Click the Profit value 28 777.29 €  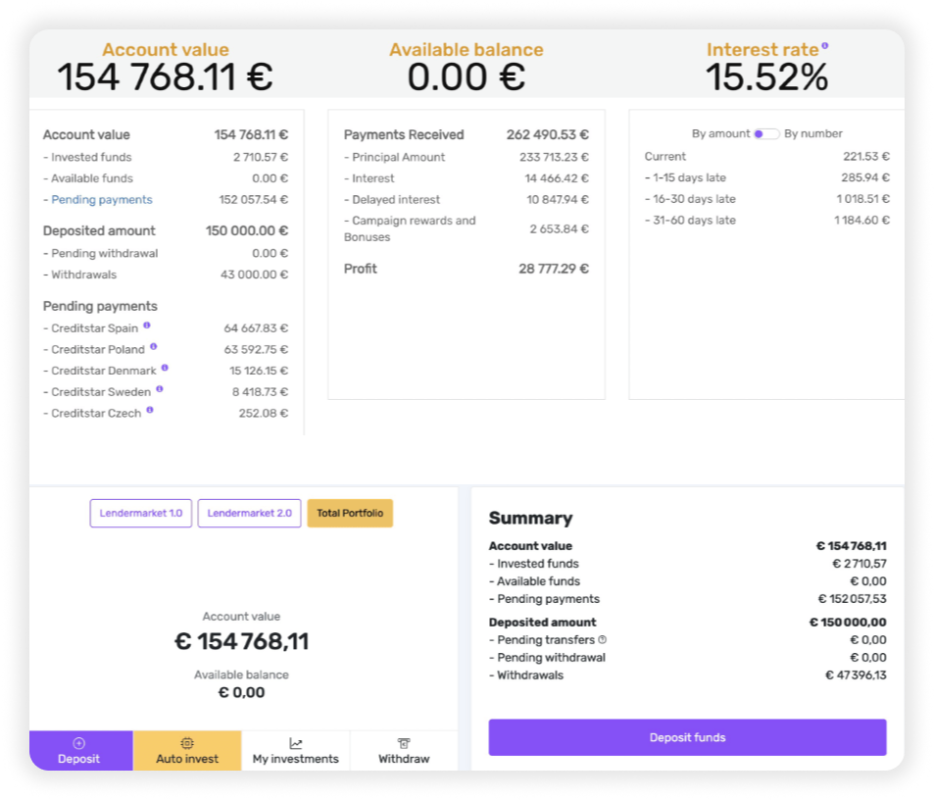tap(553, 269)
